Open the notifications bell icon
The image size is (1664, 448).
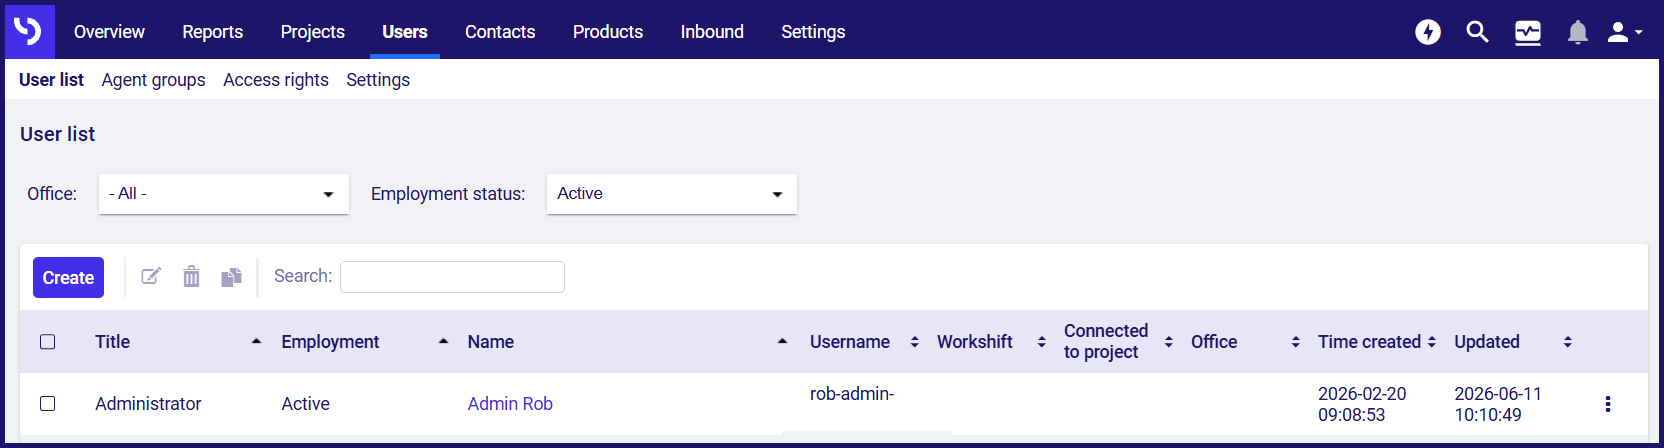pos(1578,33)
